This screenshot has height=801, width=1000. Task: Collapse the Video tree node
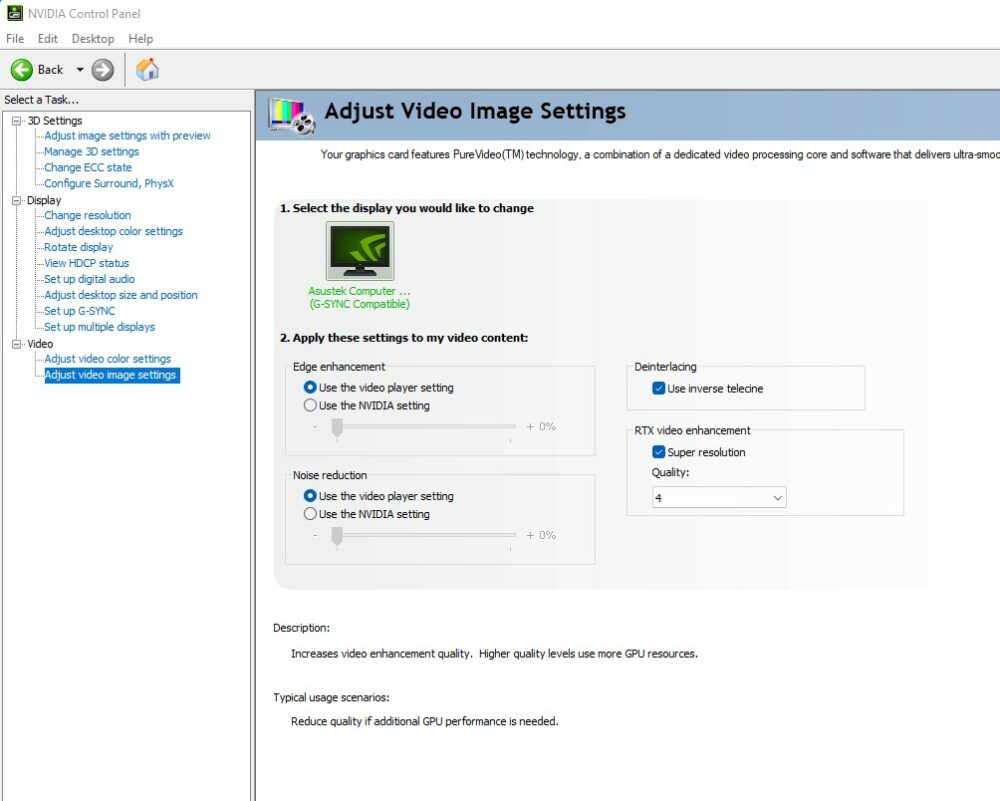point(16,344)
